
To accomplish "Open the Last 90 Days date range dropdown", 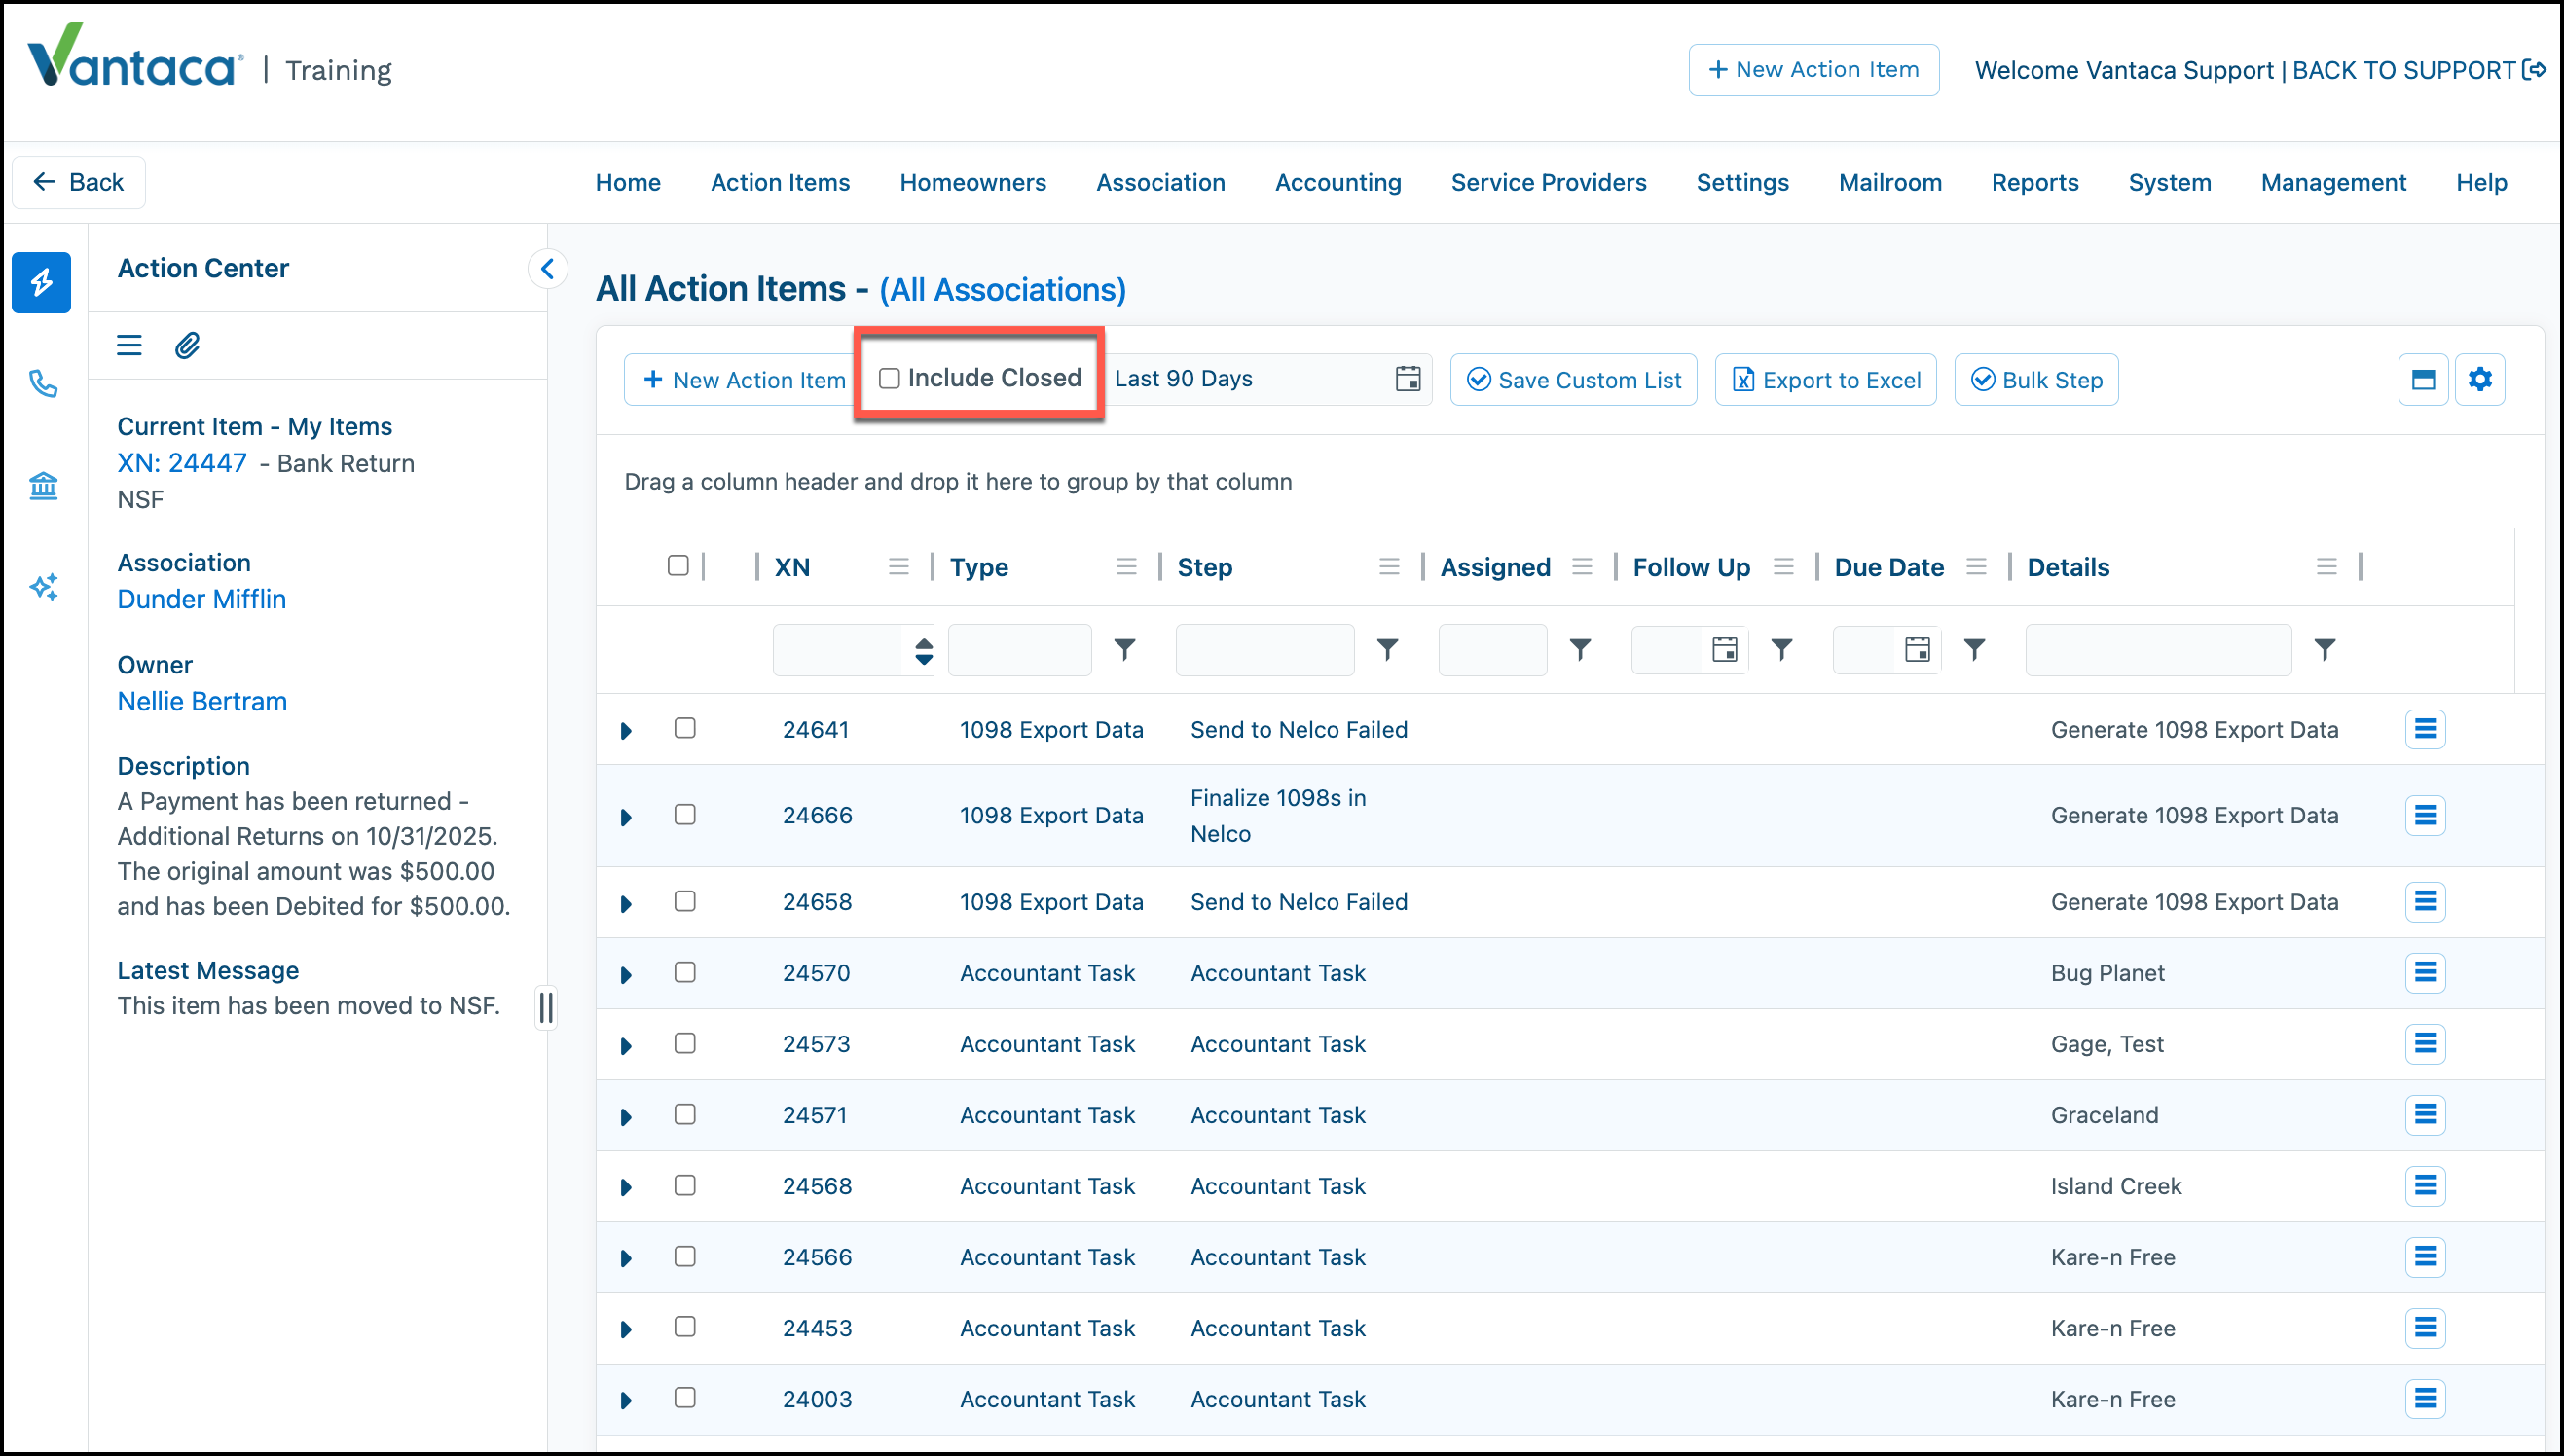I will (x=1268, y=379).
